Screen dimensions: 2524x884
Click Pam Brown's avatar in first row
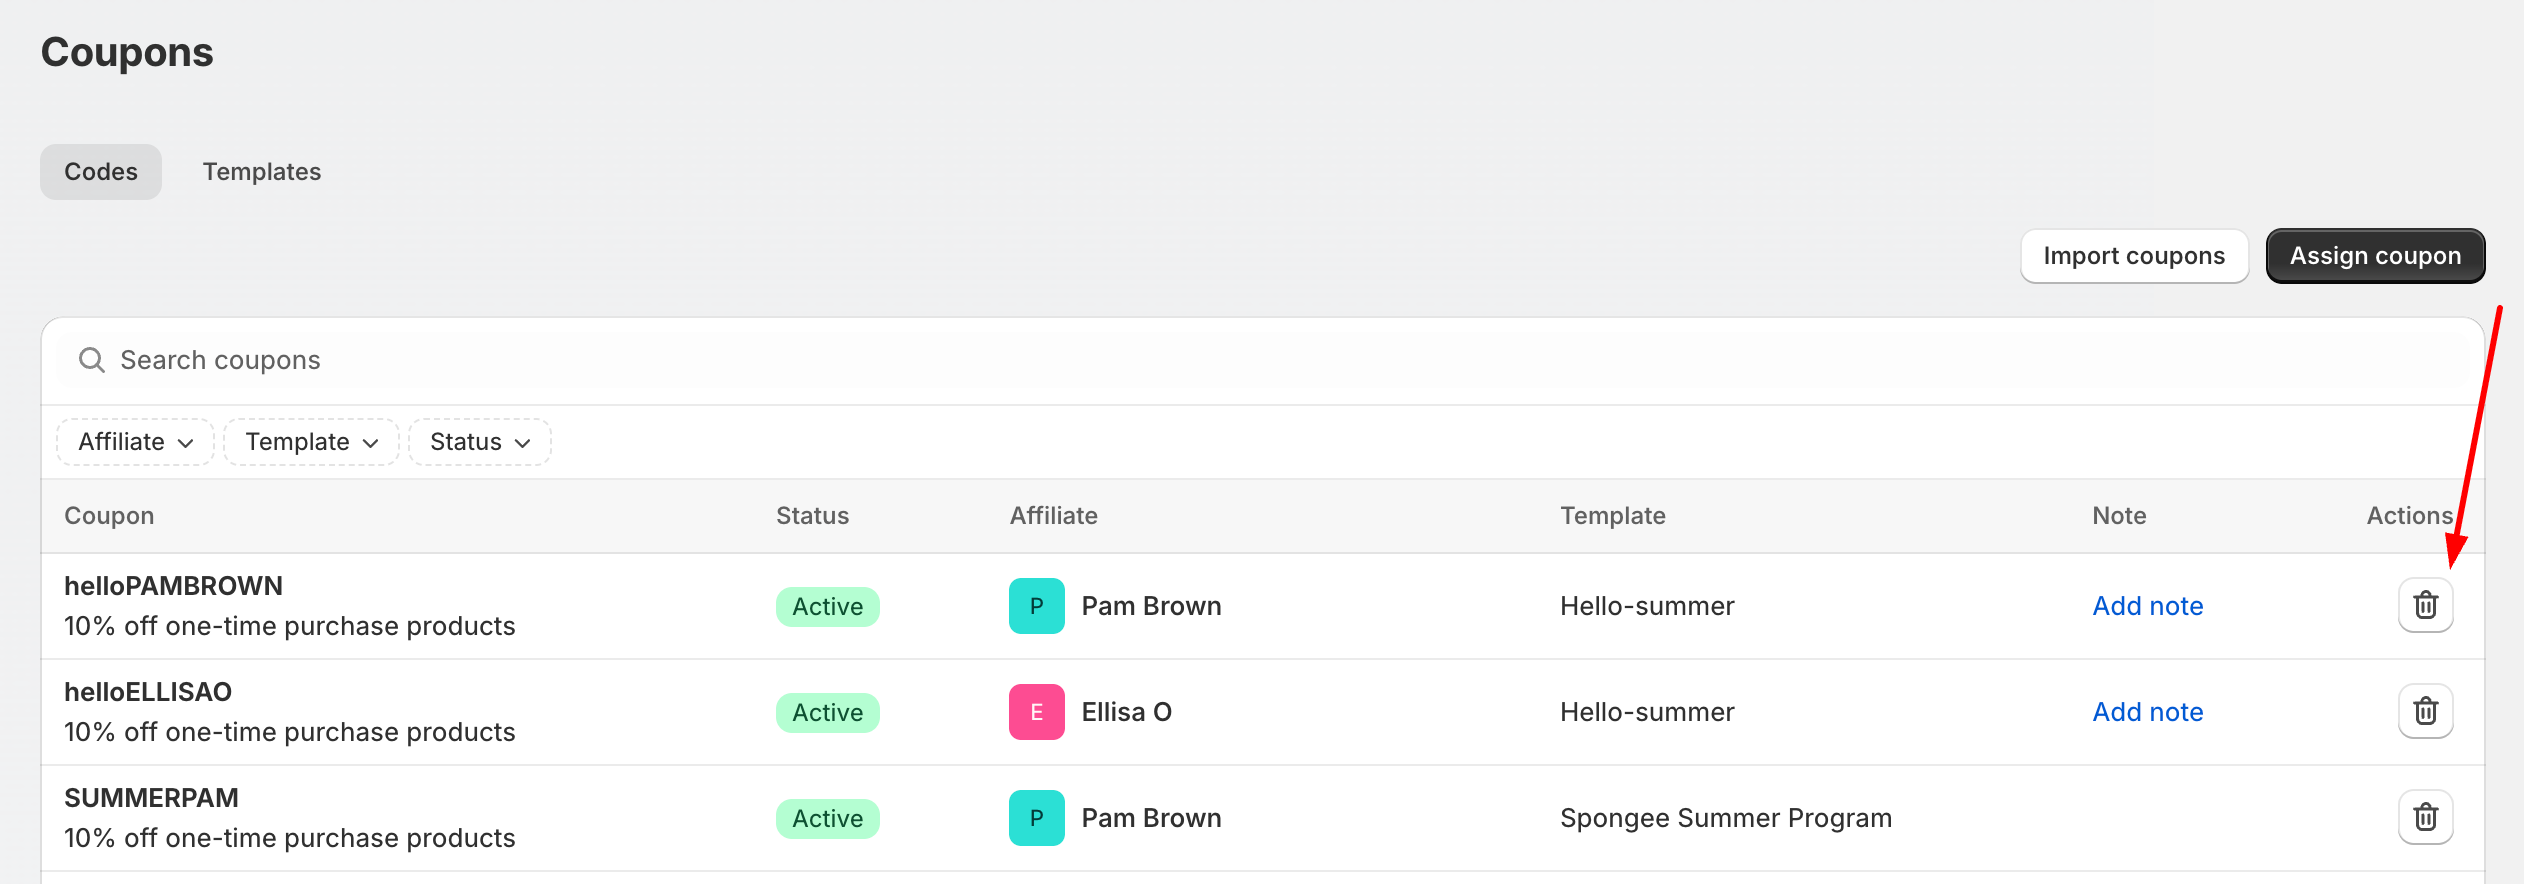1036,606
